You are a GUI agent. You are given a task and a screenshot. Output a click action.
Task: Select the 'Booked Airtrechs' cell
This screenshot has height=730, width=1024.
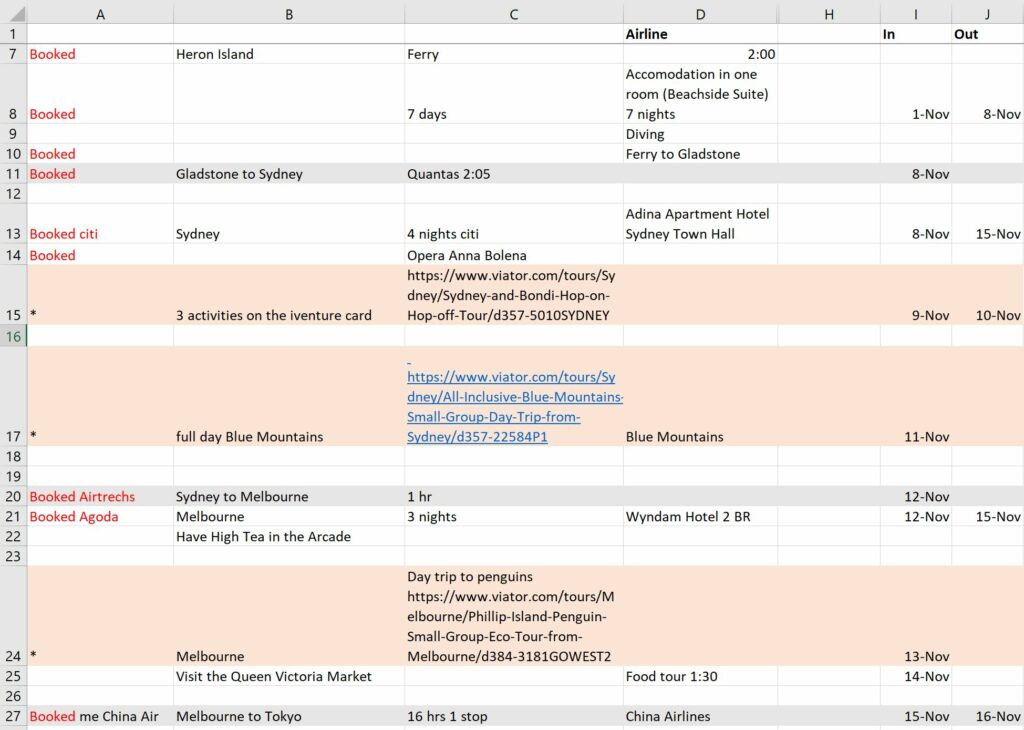(100, 496)
